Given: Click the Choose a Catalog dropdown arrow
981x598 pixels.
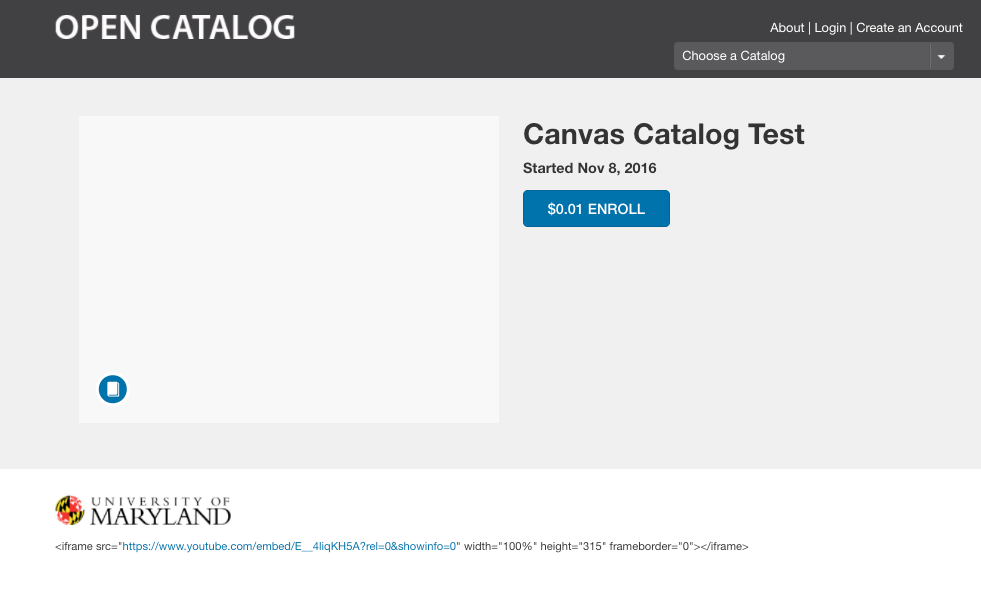Looking at the screenshot, I should point(941,56).
